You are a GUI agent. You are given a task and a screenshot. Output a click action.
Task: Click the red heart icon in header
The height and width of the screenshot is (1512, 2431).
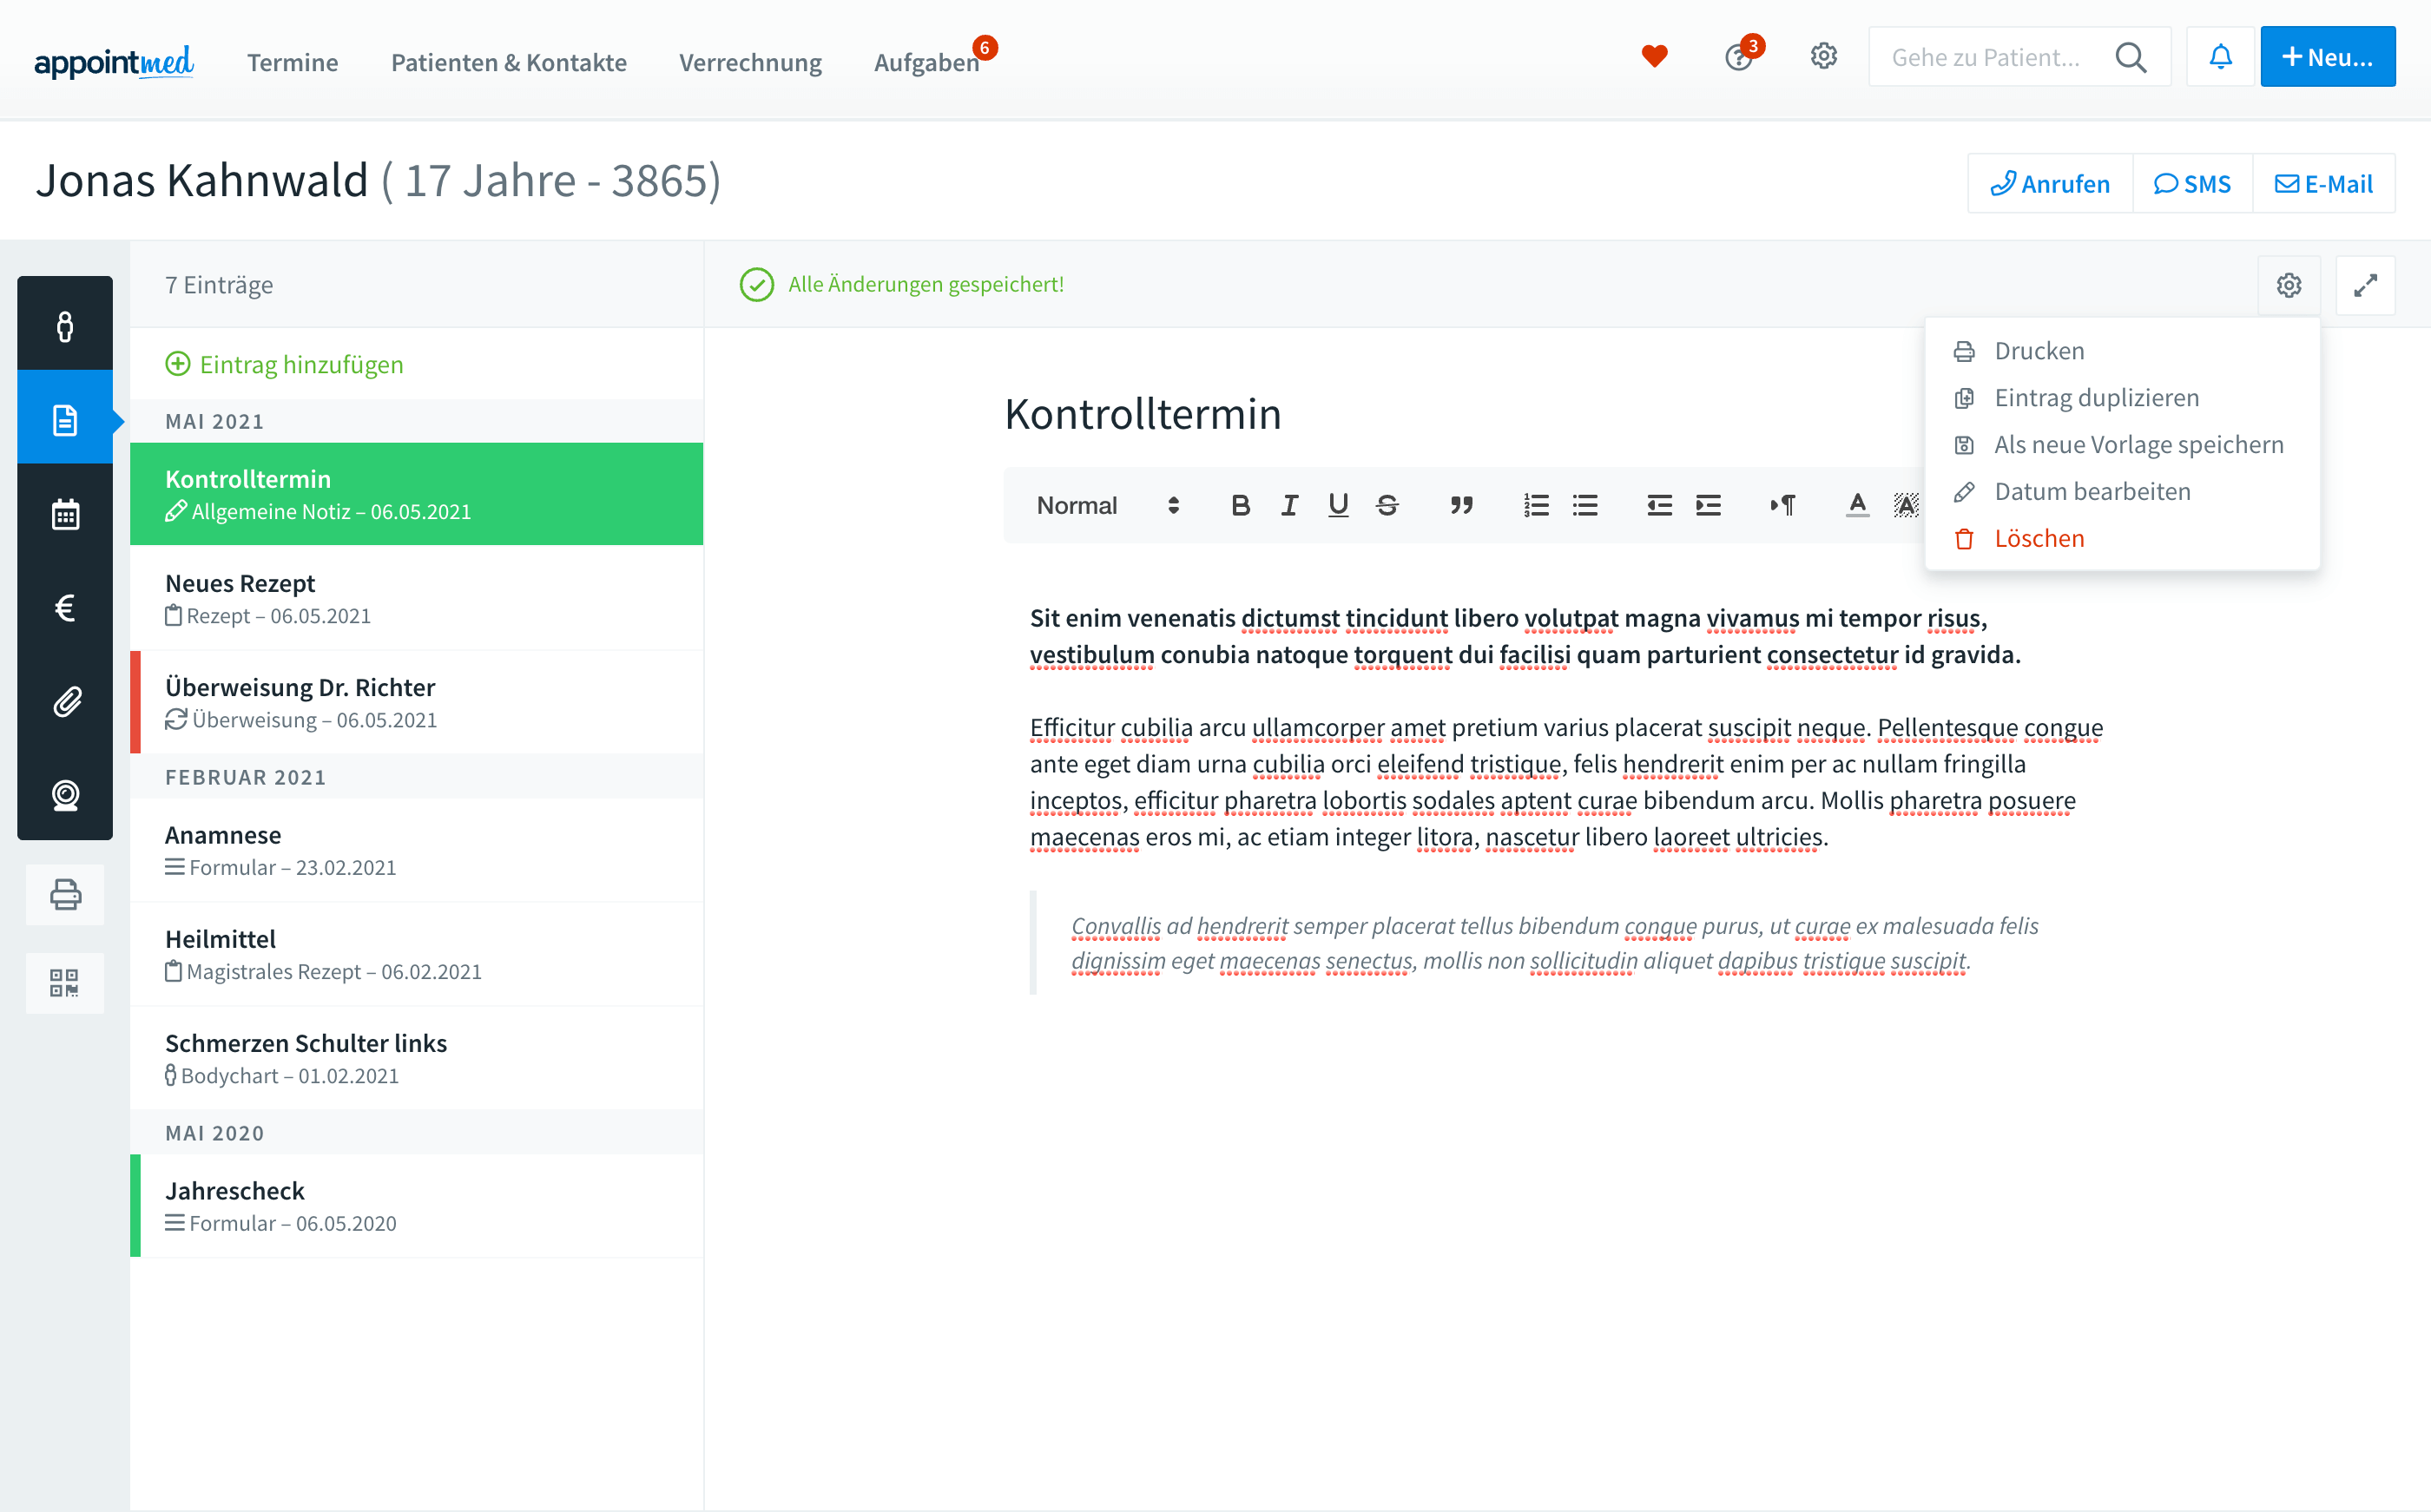pos(1655,57)
